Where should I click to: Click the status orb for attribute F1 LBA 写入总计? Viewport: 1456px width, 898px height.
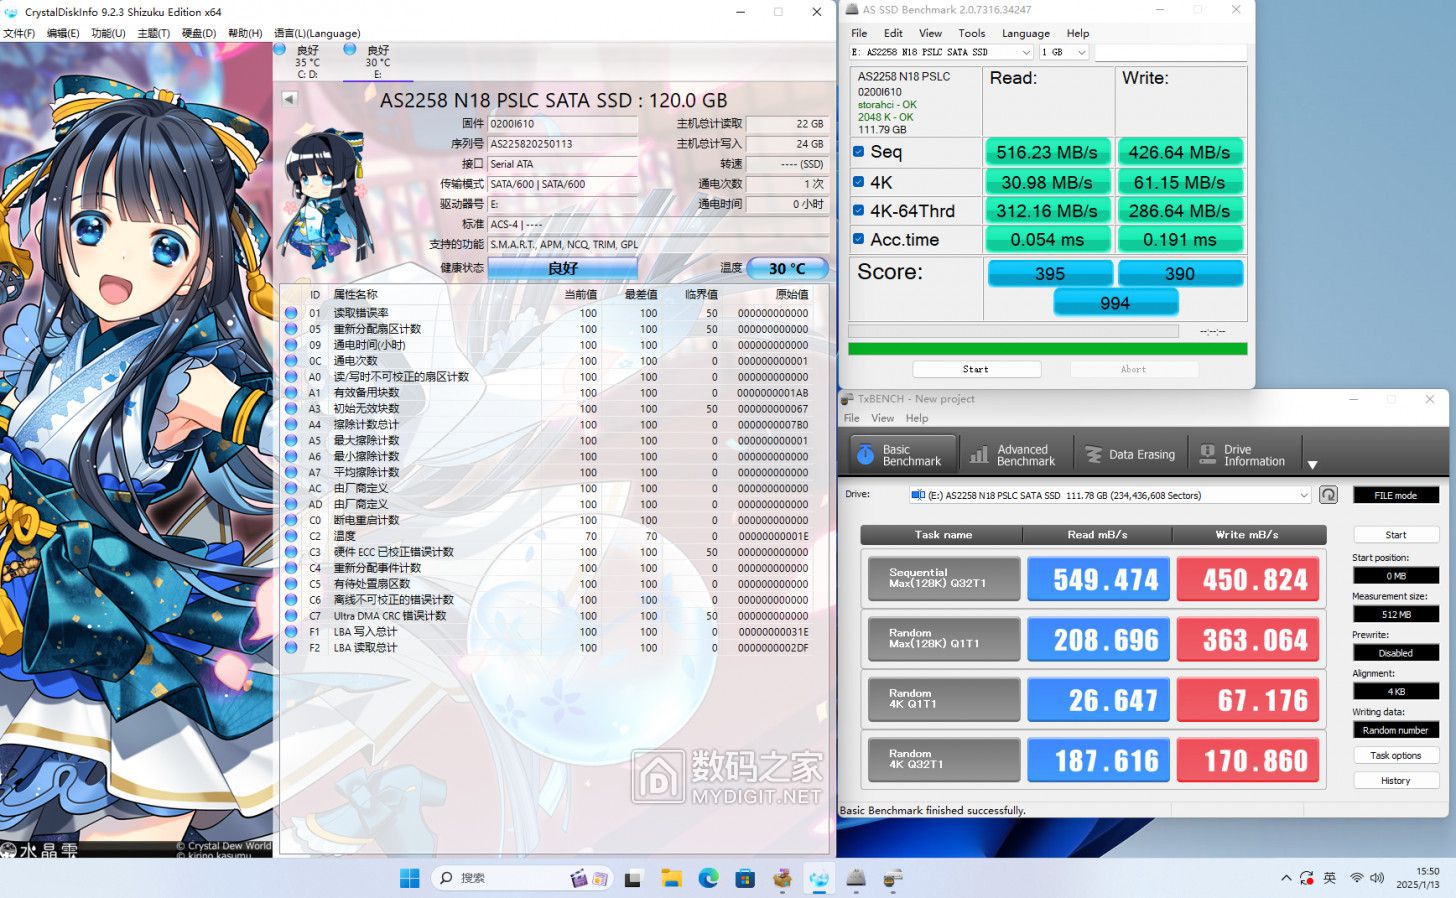coord(291,632)
